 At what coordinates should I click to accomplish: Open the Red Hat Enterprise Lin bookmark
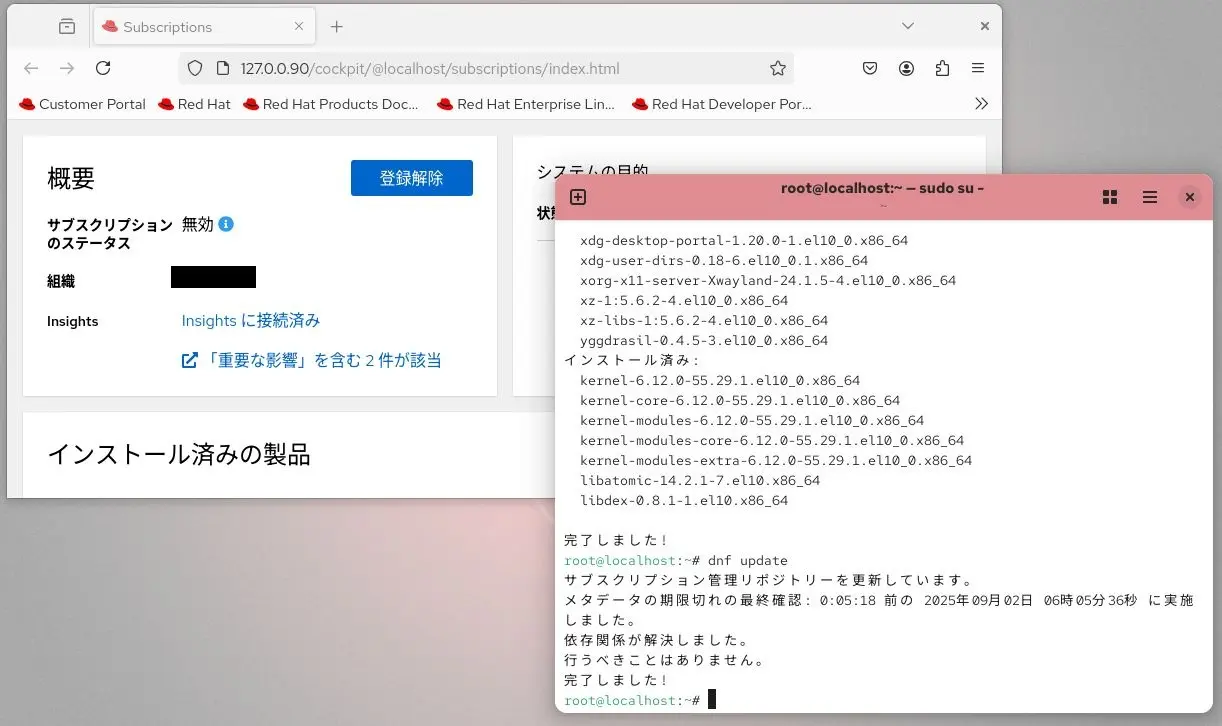click(525, 103)
